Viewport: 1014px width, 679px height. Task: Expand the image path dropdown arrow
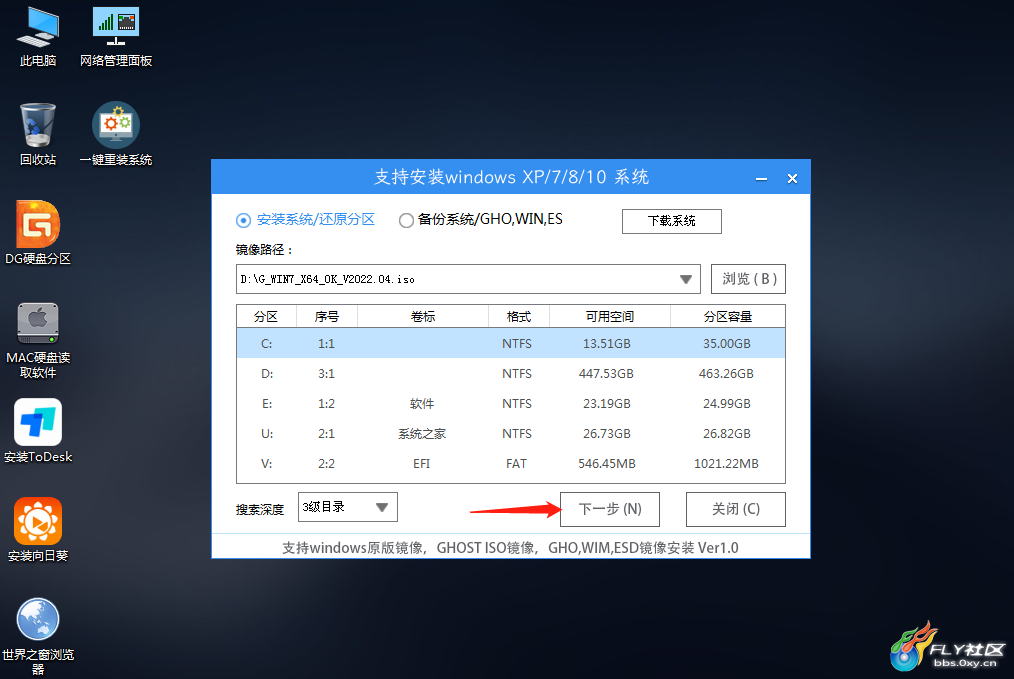pos(685,279)
